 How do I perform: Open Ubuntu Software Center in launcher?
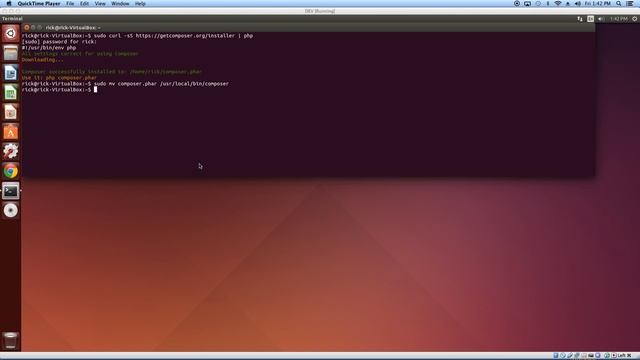tap(11, 132)
